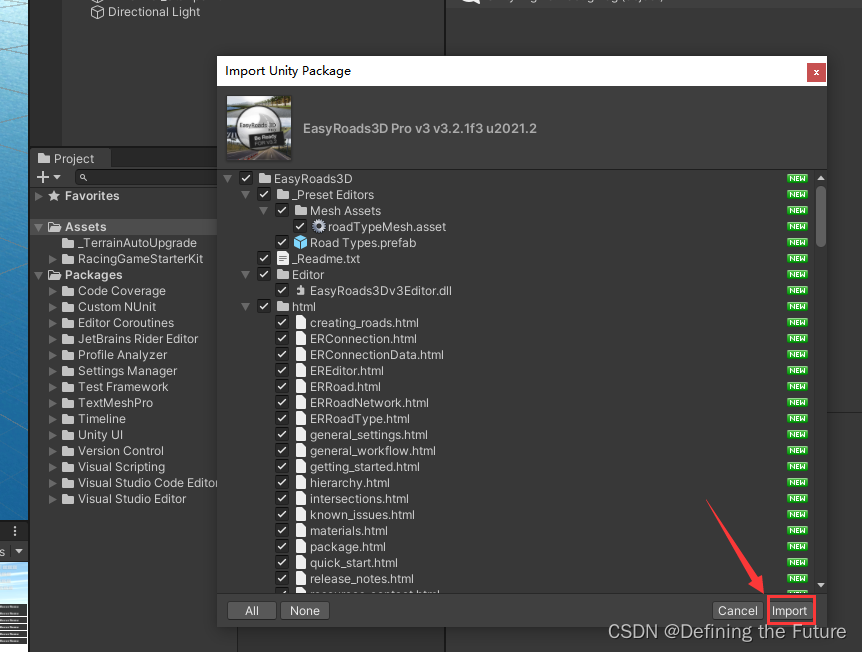Select the Project tab
862x652 pixels.
(71, 158)
